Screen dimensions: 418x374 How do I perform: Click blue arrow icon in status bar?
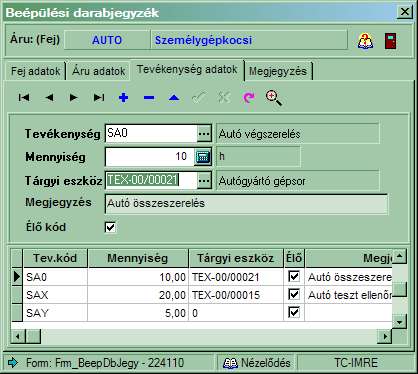(x=13, y=362)
